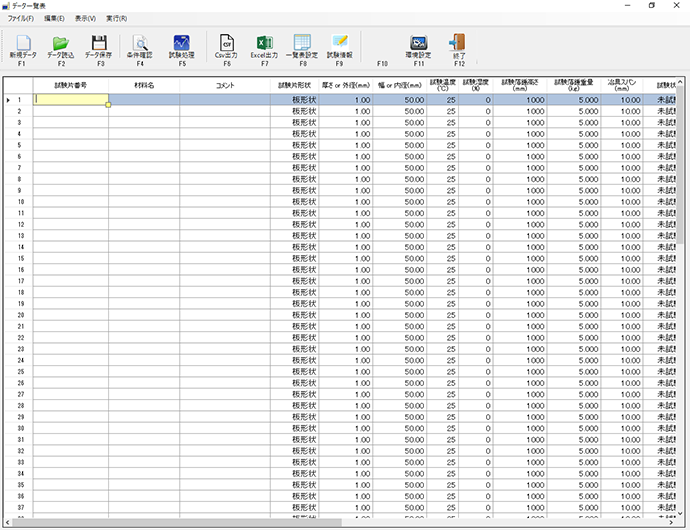The height and width of the screenshot is (530, 690).
Task: Select row header number 5
Action: (x=19, y=145)
